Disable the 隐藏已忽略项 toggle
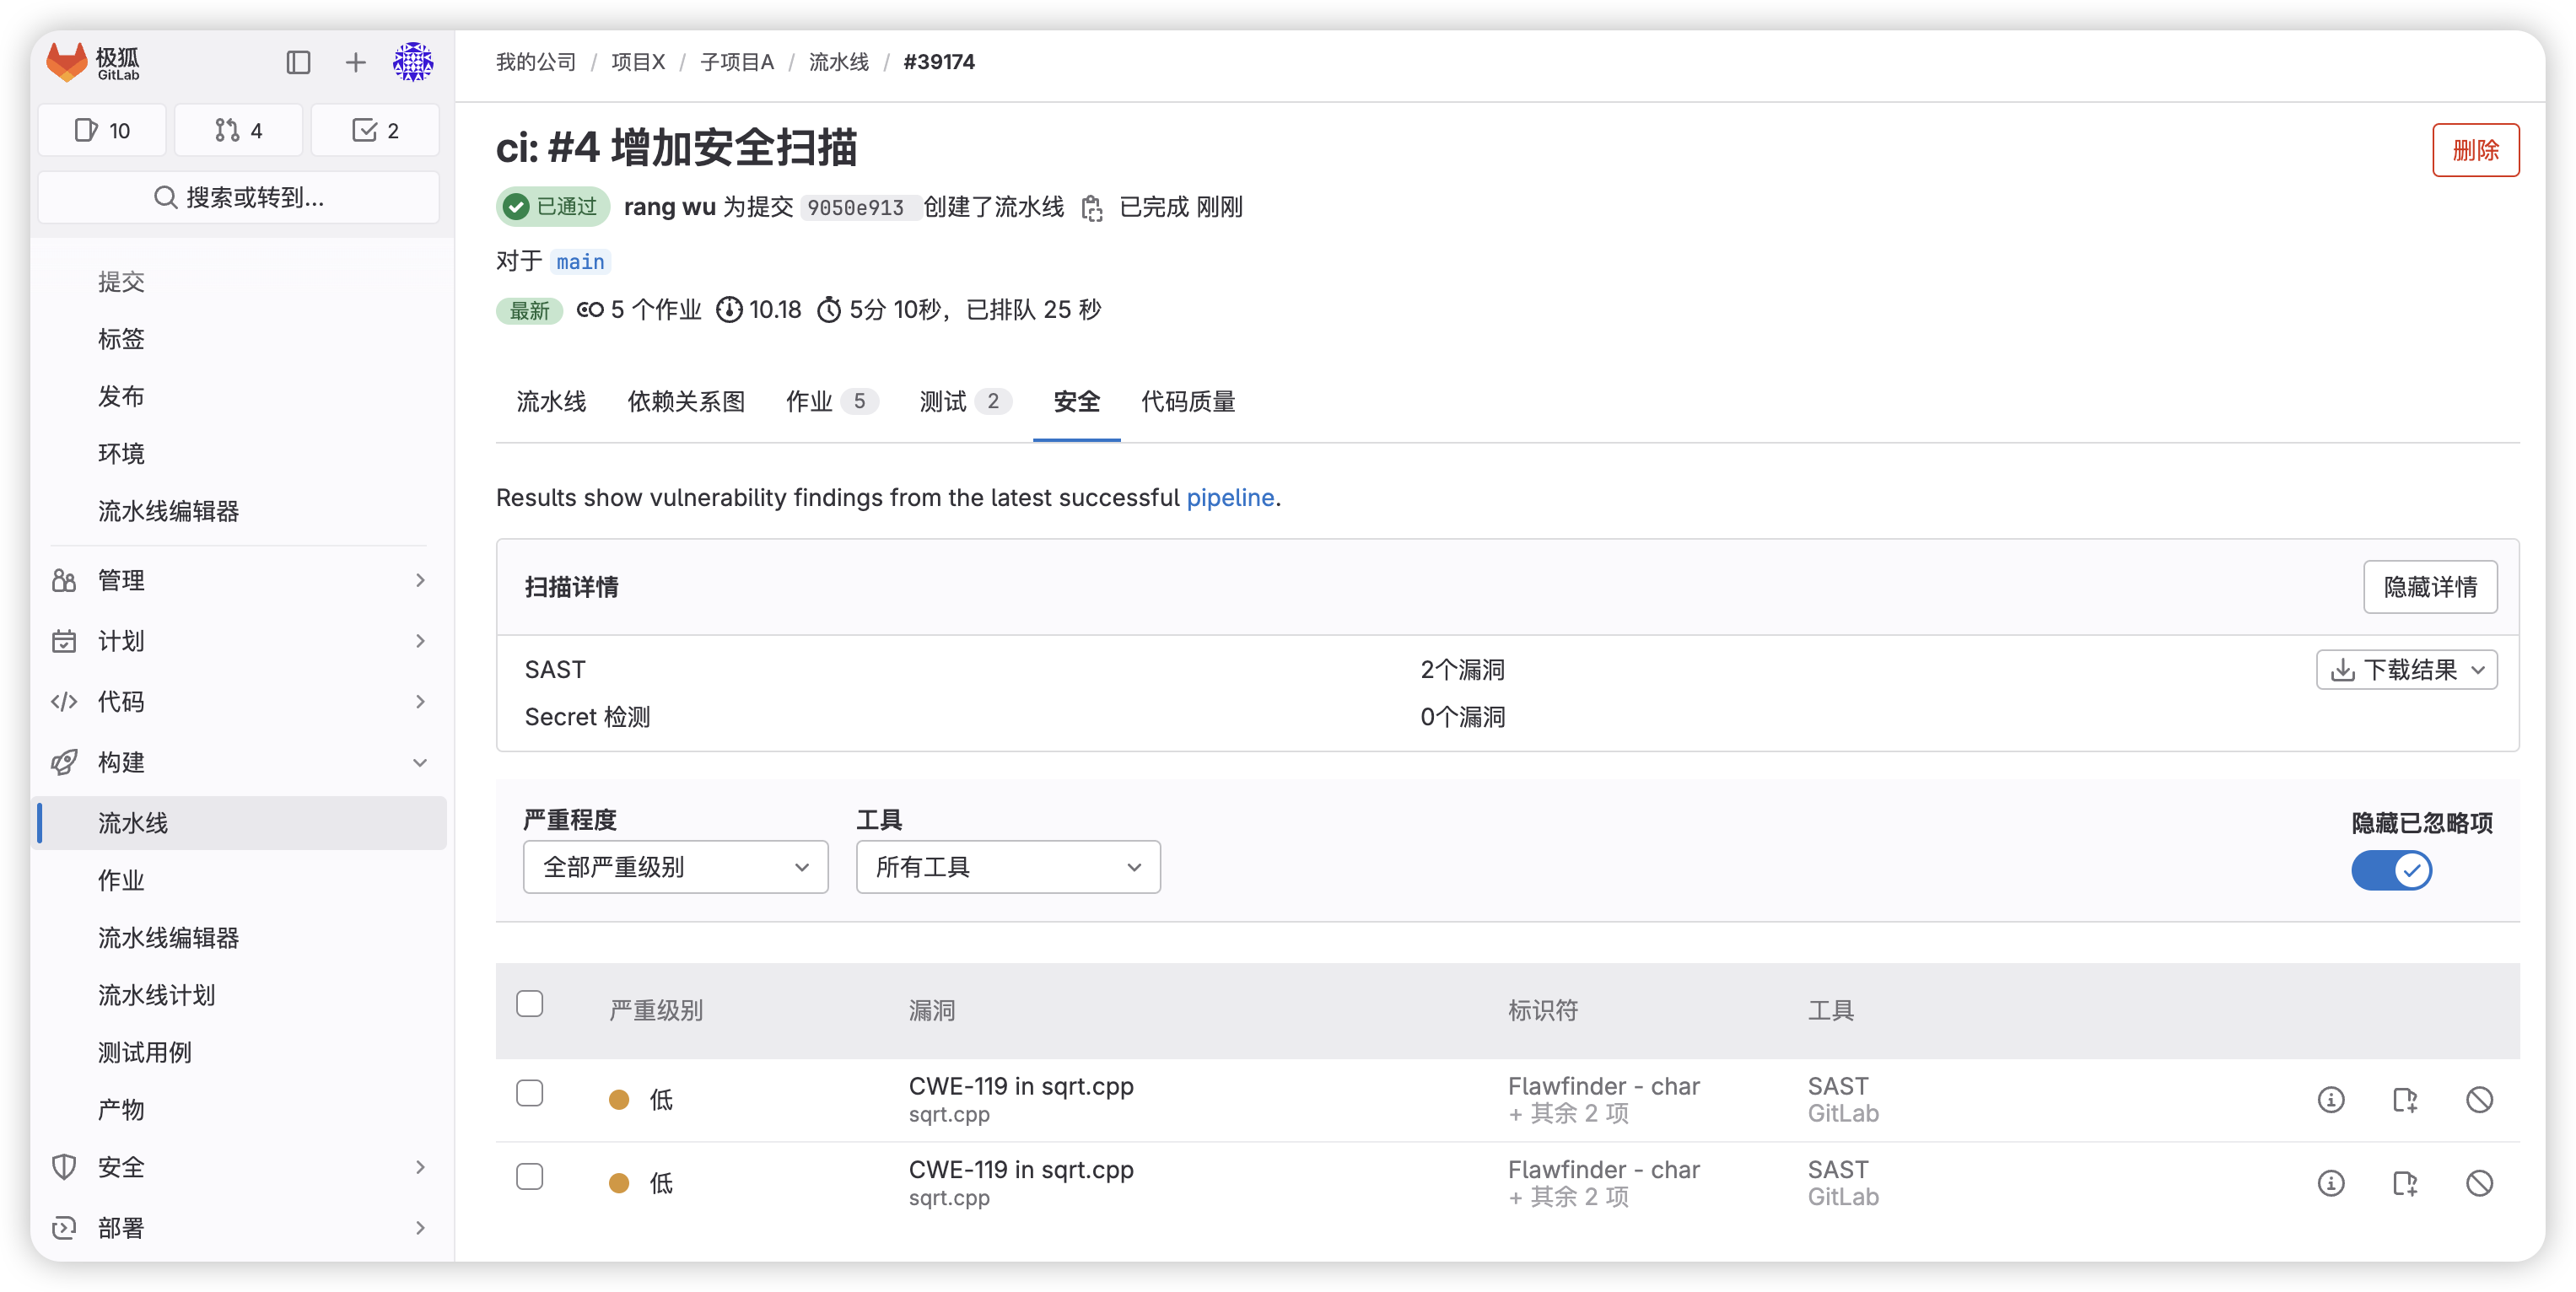This screenshot has height=1292, width=2576. (x=2391, y=870)
